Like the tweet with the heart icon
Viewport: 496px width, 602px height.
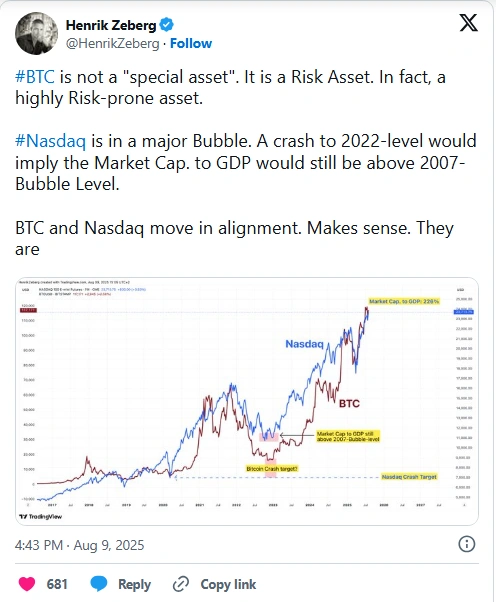[27, 584]
